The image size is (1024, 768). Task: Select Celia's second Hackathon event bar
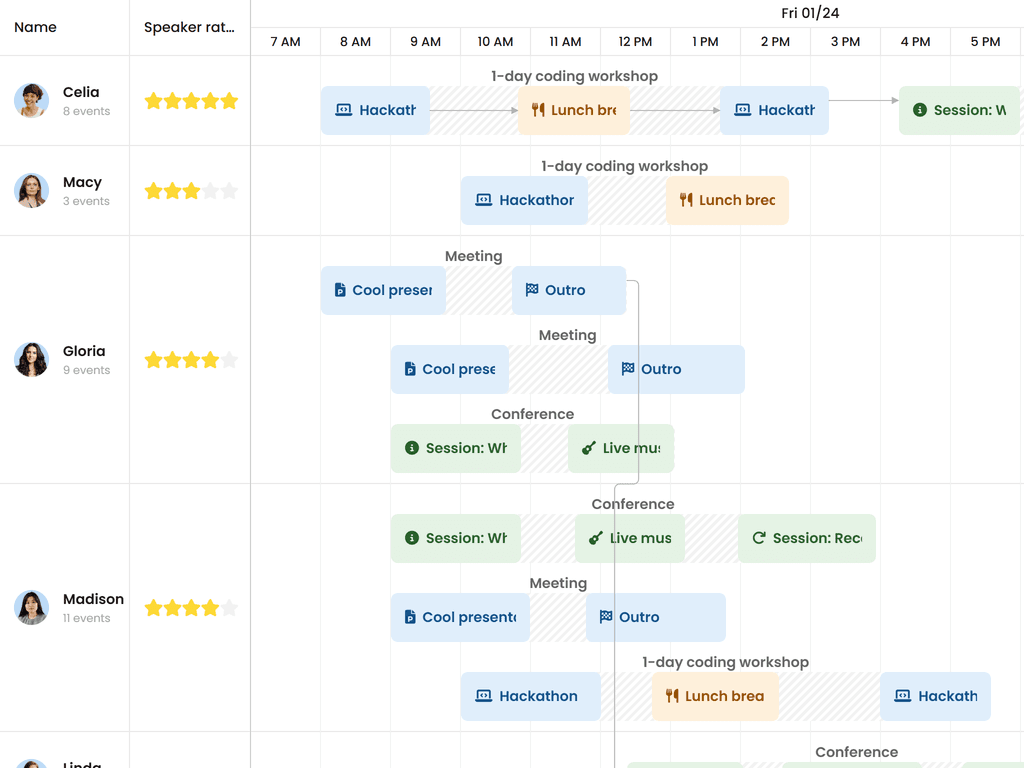(774, 110)
